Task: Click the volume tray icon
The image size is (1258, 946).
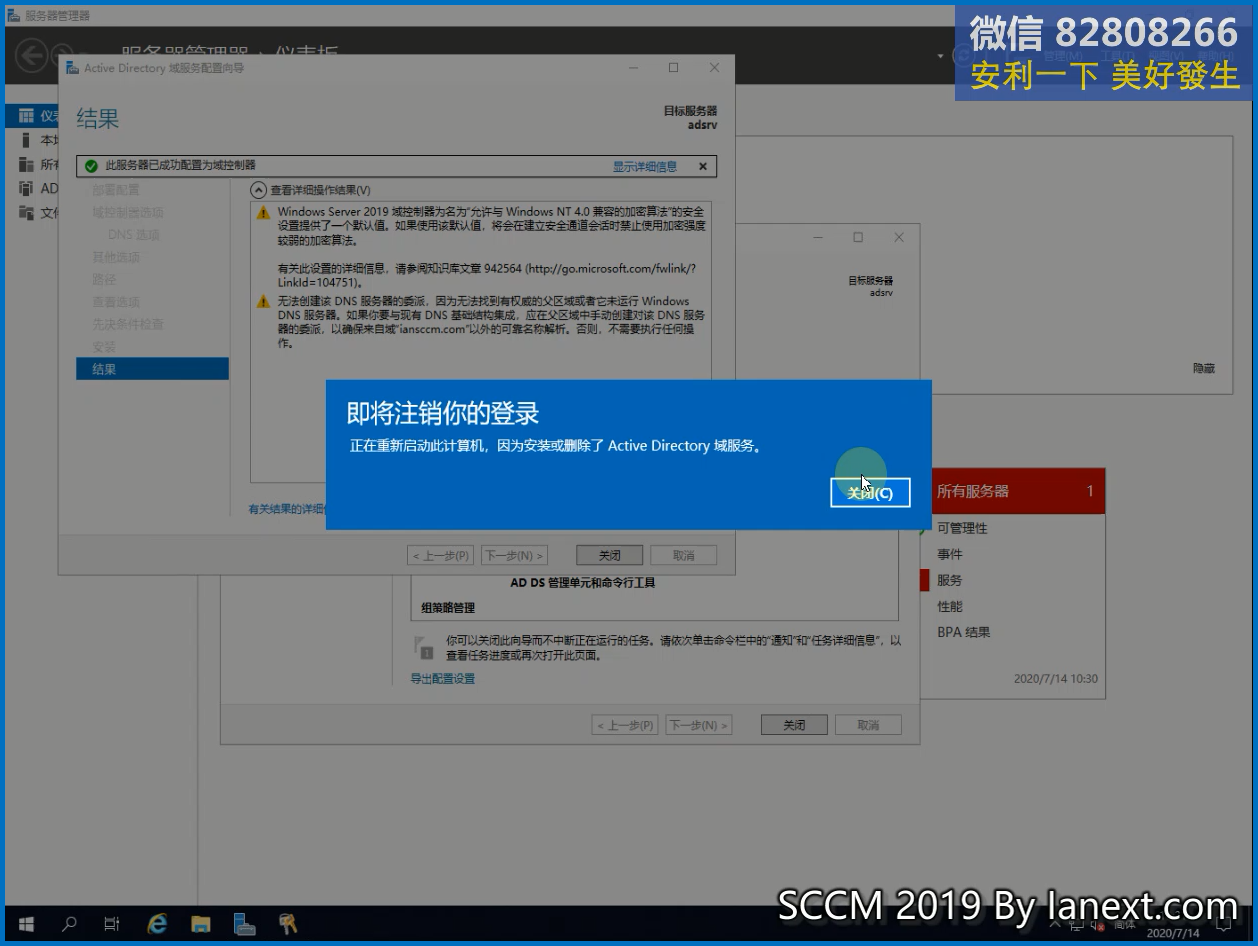Action: [x=1097, y=927]
